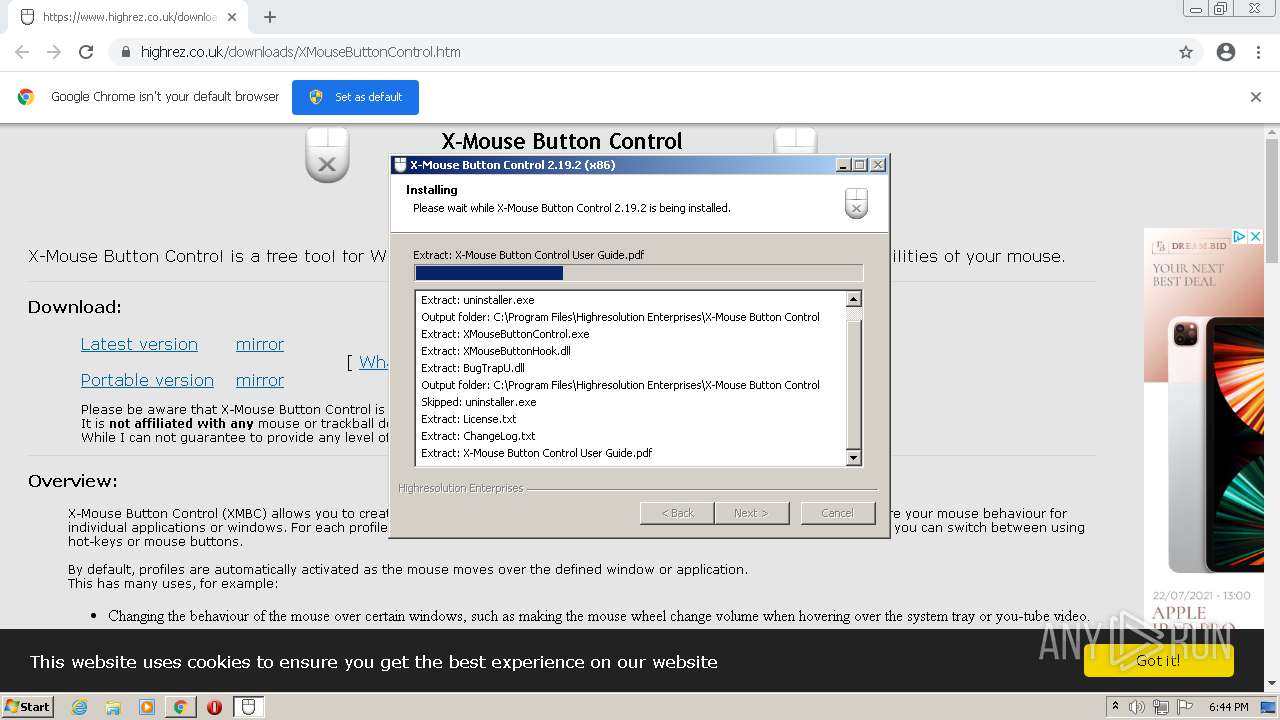The height and width of the screenshot is (720, 1280).
Task: Click the X-Mouse Button Control page title
Action: tap(562, 141)
